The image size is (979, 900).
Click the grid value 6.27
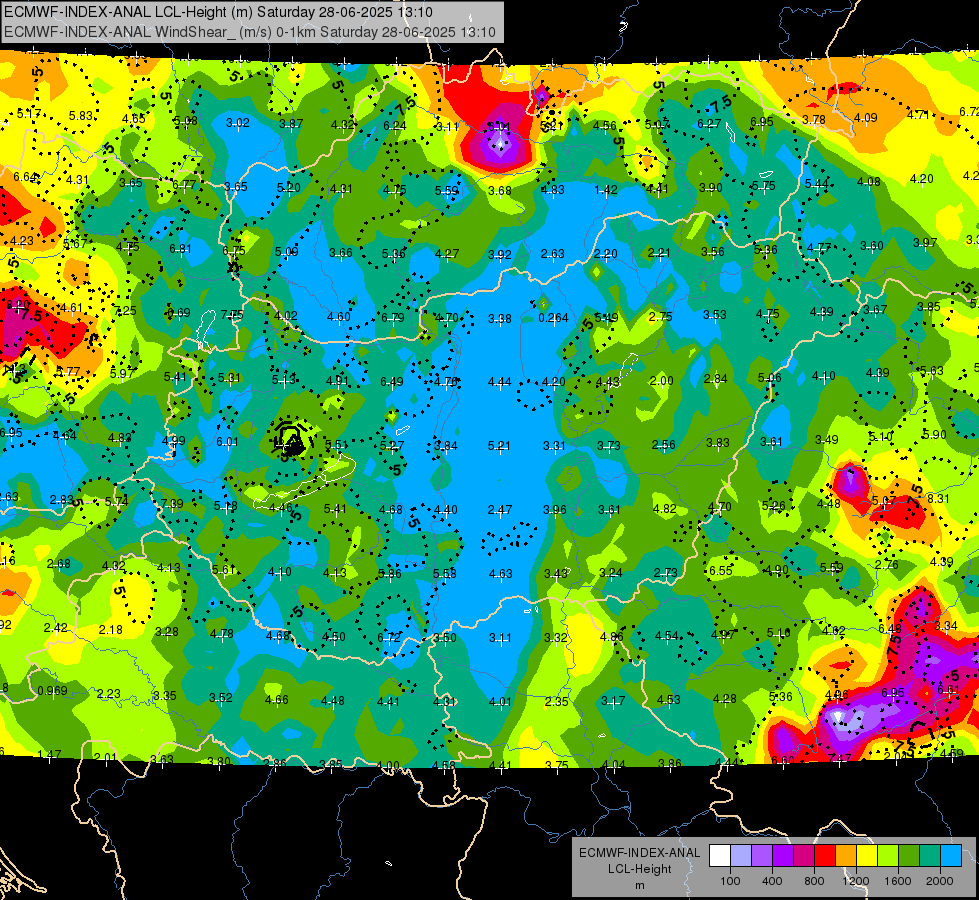709,124
